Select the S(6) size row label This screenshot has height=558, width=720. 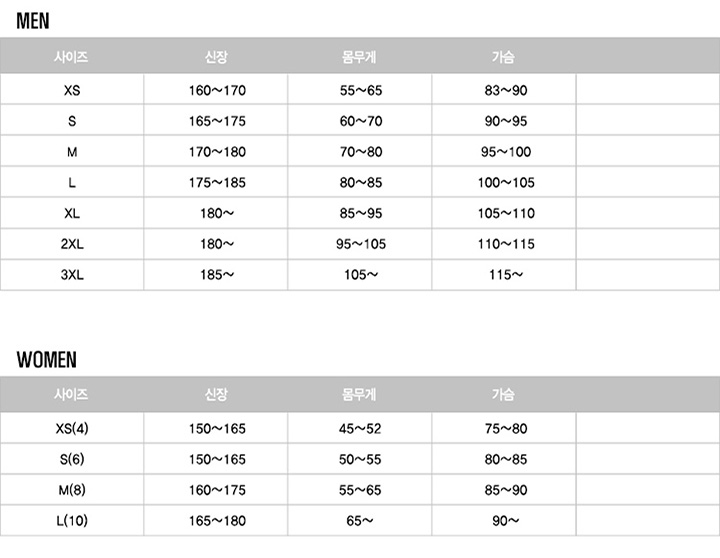tap(72, 459)
